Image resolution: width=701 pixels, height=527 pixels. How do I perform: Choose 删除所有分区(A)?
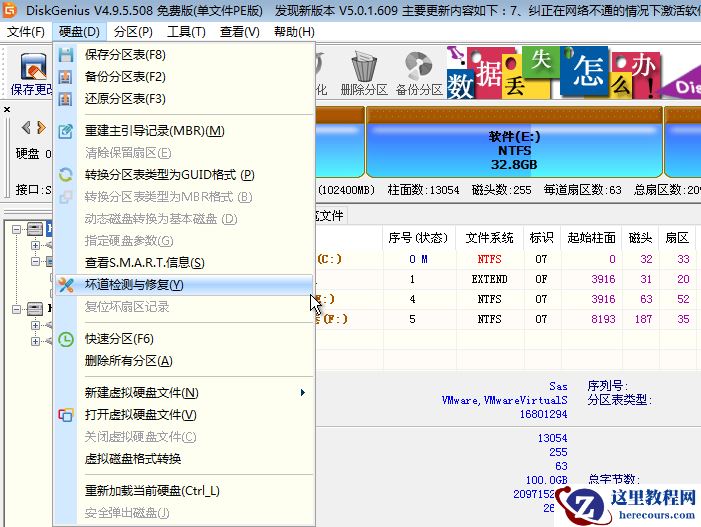(x=184, y=361)
